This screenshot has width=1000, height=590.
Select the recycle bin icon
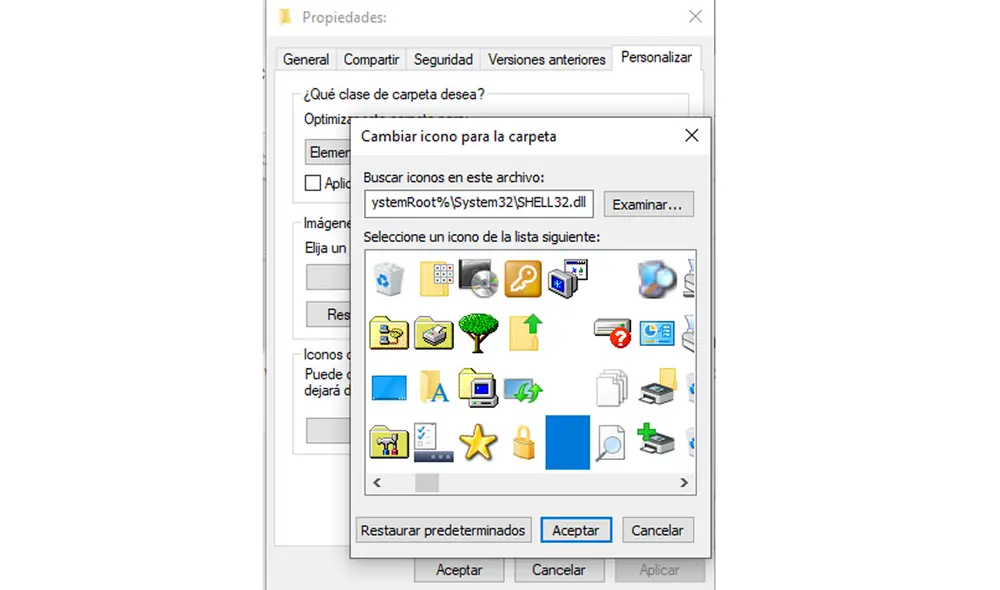click(387, 279)
